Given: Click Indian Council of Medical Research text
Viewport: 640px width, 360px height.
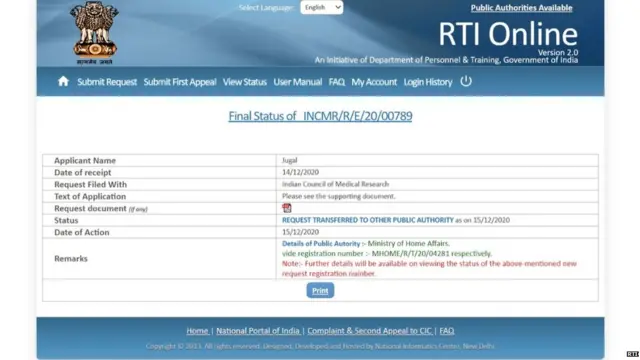Looking at the screenshot, I should 335,184.
